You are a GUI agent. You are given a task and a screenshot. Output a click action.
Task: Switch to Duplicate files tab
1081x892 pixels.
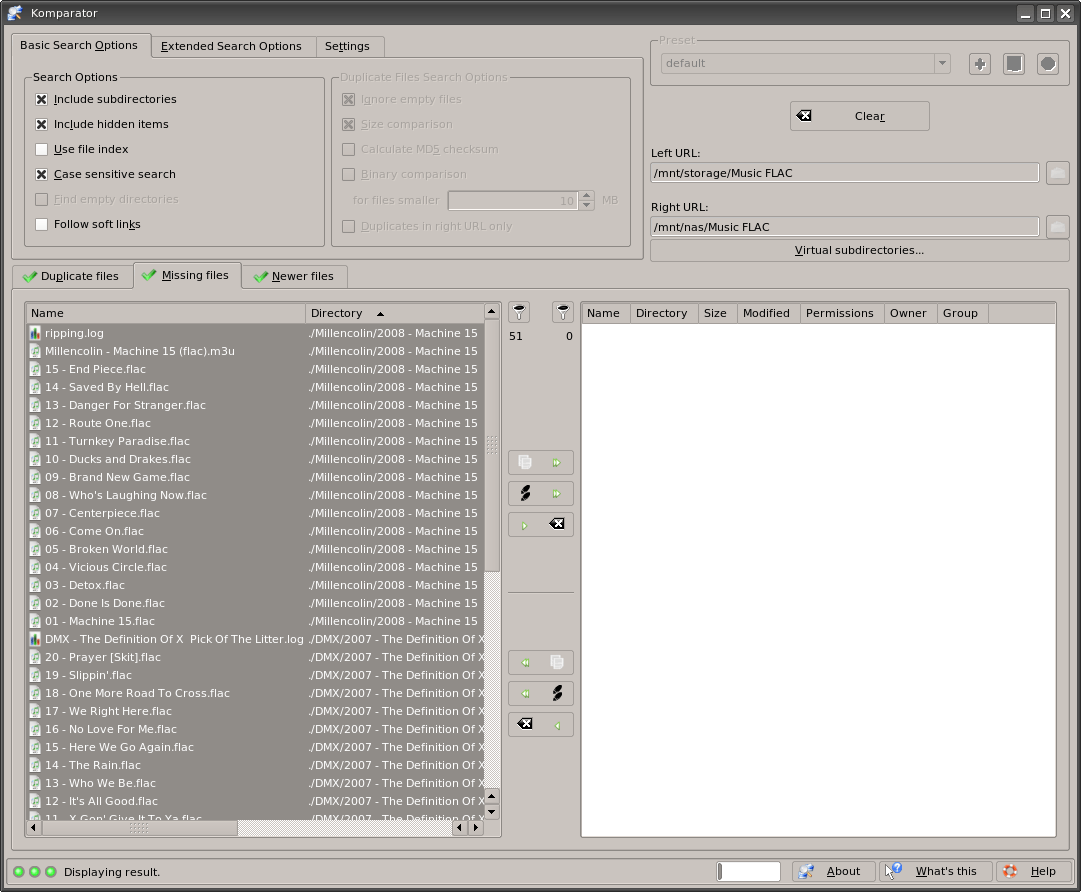(72, 276)
